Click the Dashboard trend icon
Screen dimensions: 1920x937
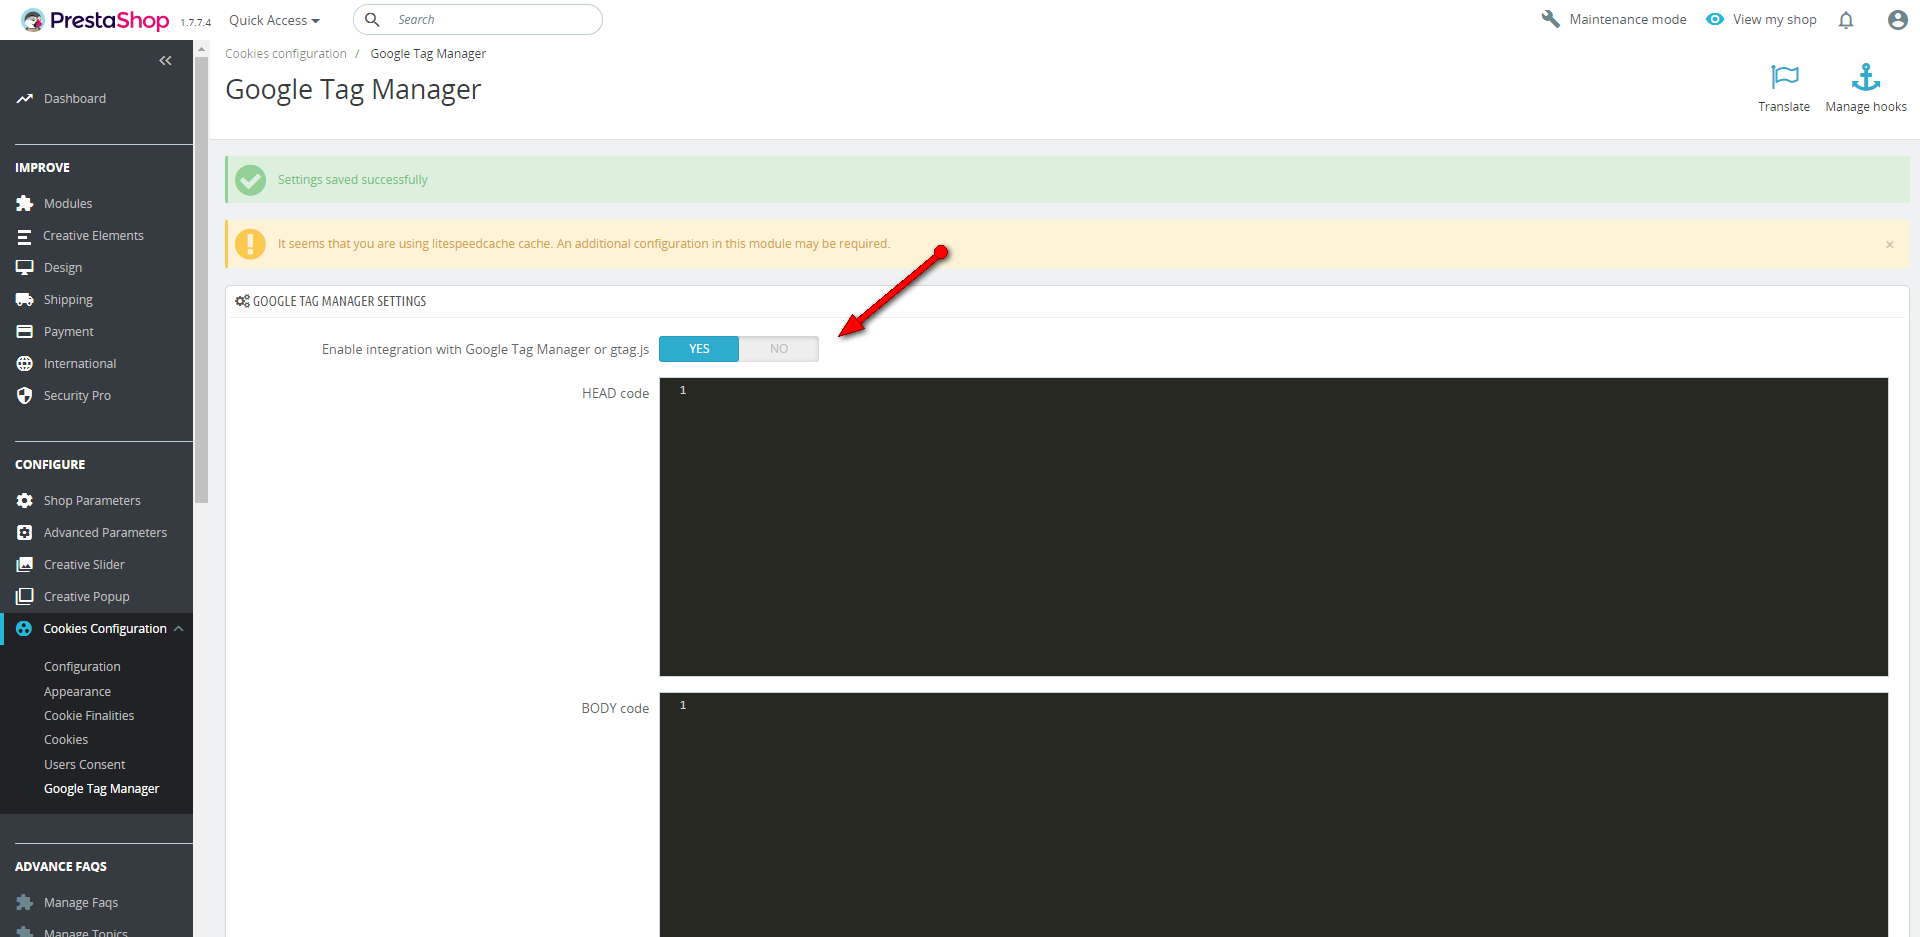(25, 99)
